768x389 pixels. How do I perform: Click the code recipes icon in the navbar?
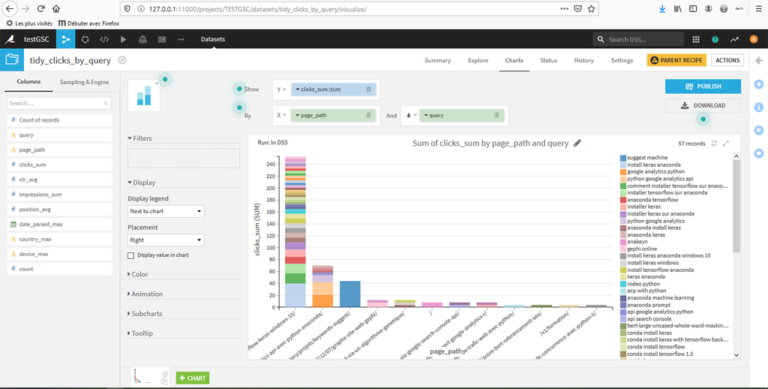pyautogui.click(x=104, y=39)
